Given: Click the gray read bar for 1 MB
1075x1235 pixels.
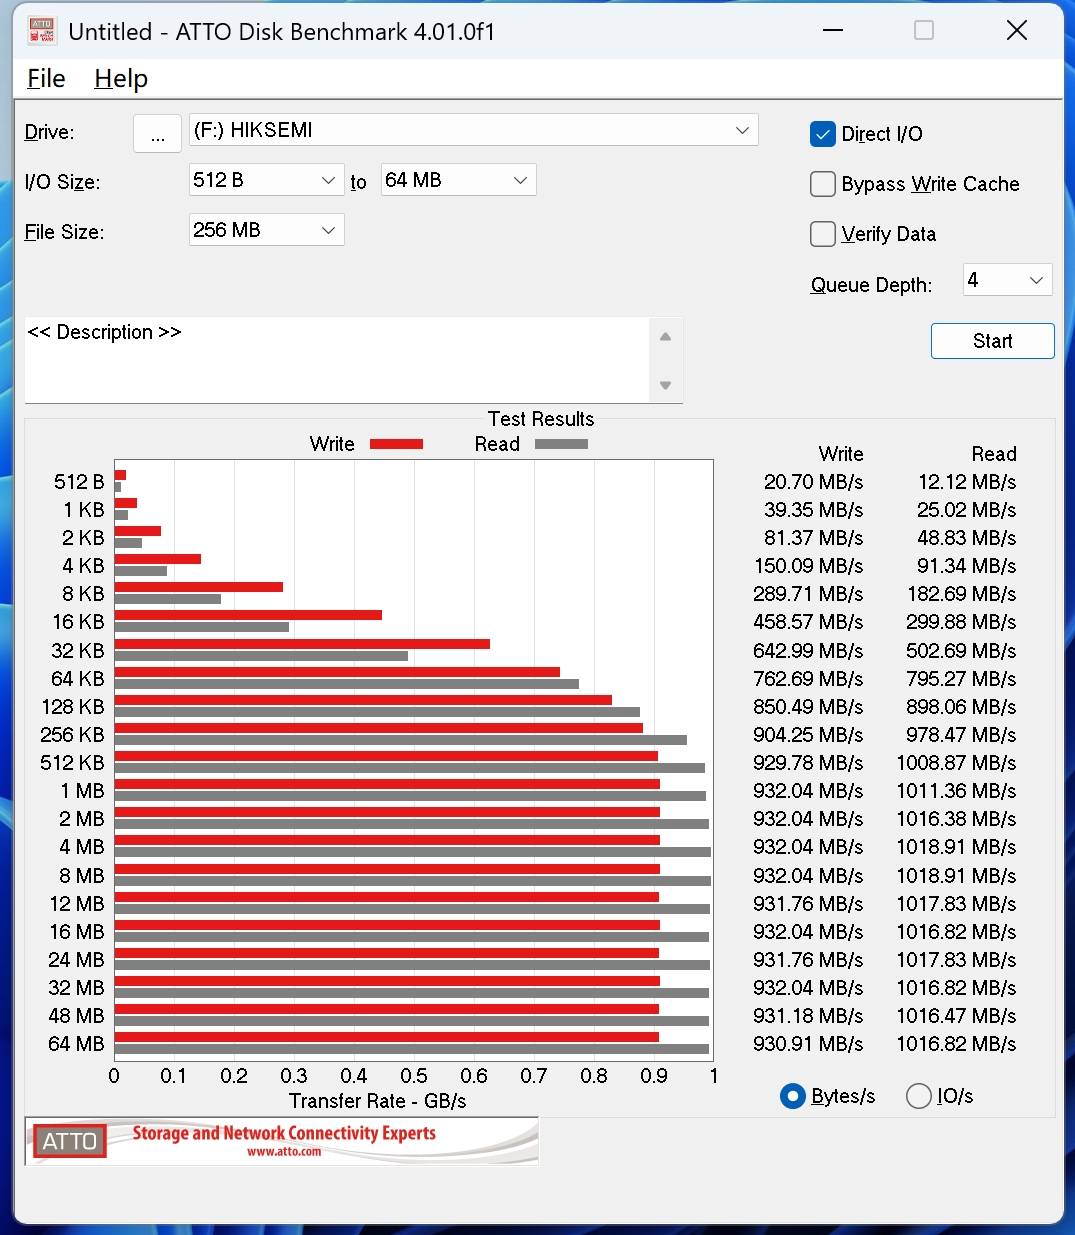Looking at the screenshot, I should (x=410, y=796).
